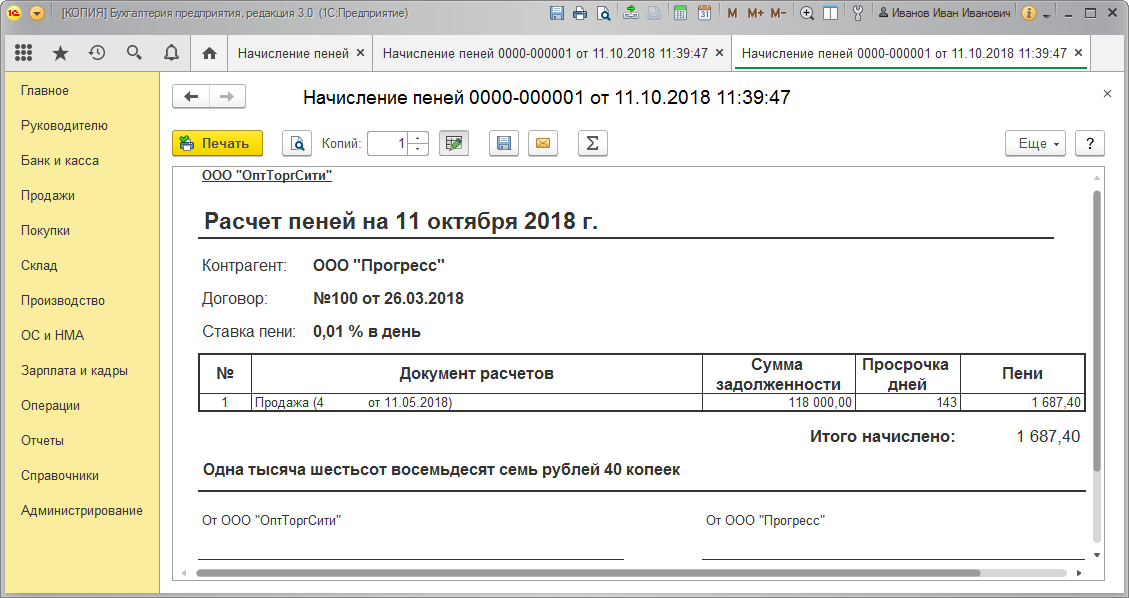
Task: Open the service tools wrench icon
Action: point(857,13)
